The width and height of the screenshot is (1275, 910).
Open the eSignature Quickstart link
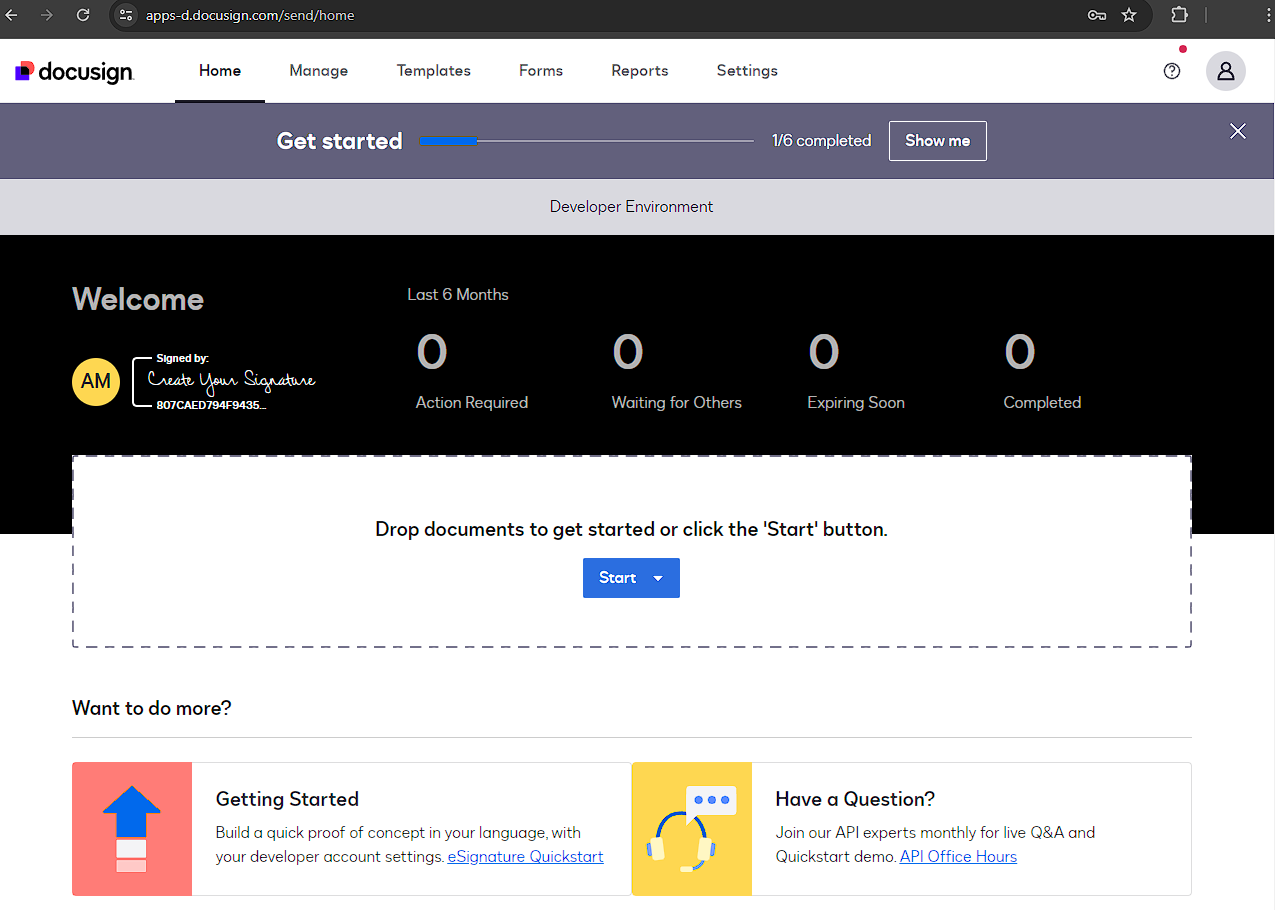pos(525,857)
